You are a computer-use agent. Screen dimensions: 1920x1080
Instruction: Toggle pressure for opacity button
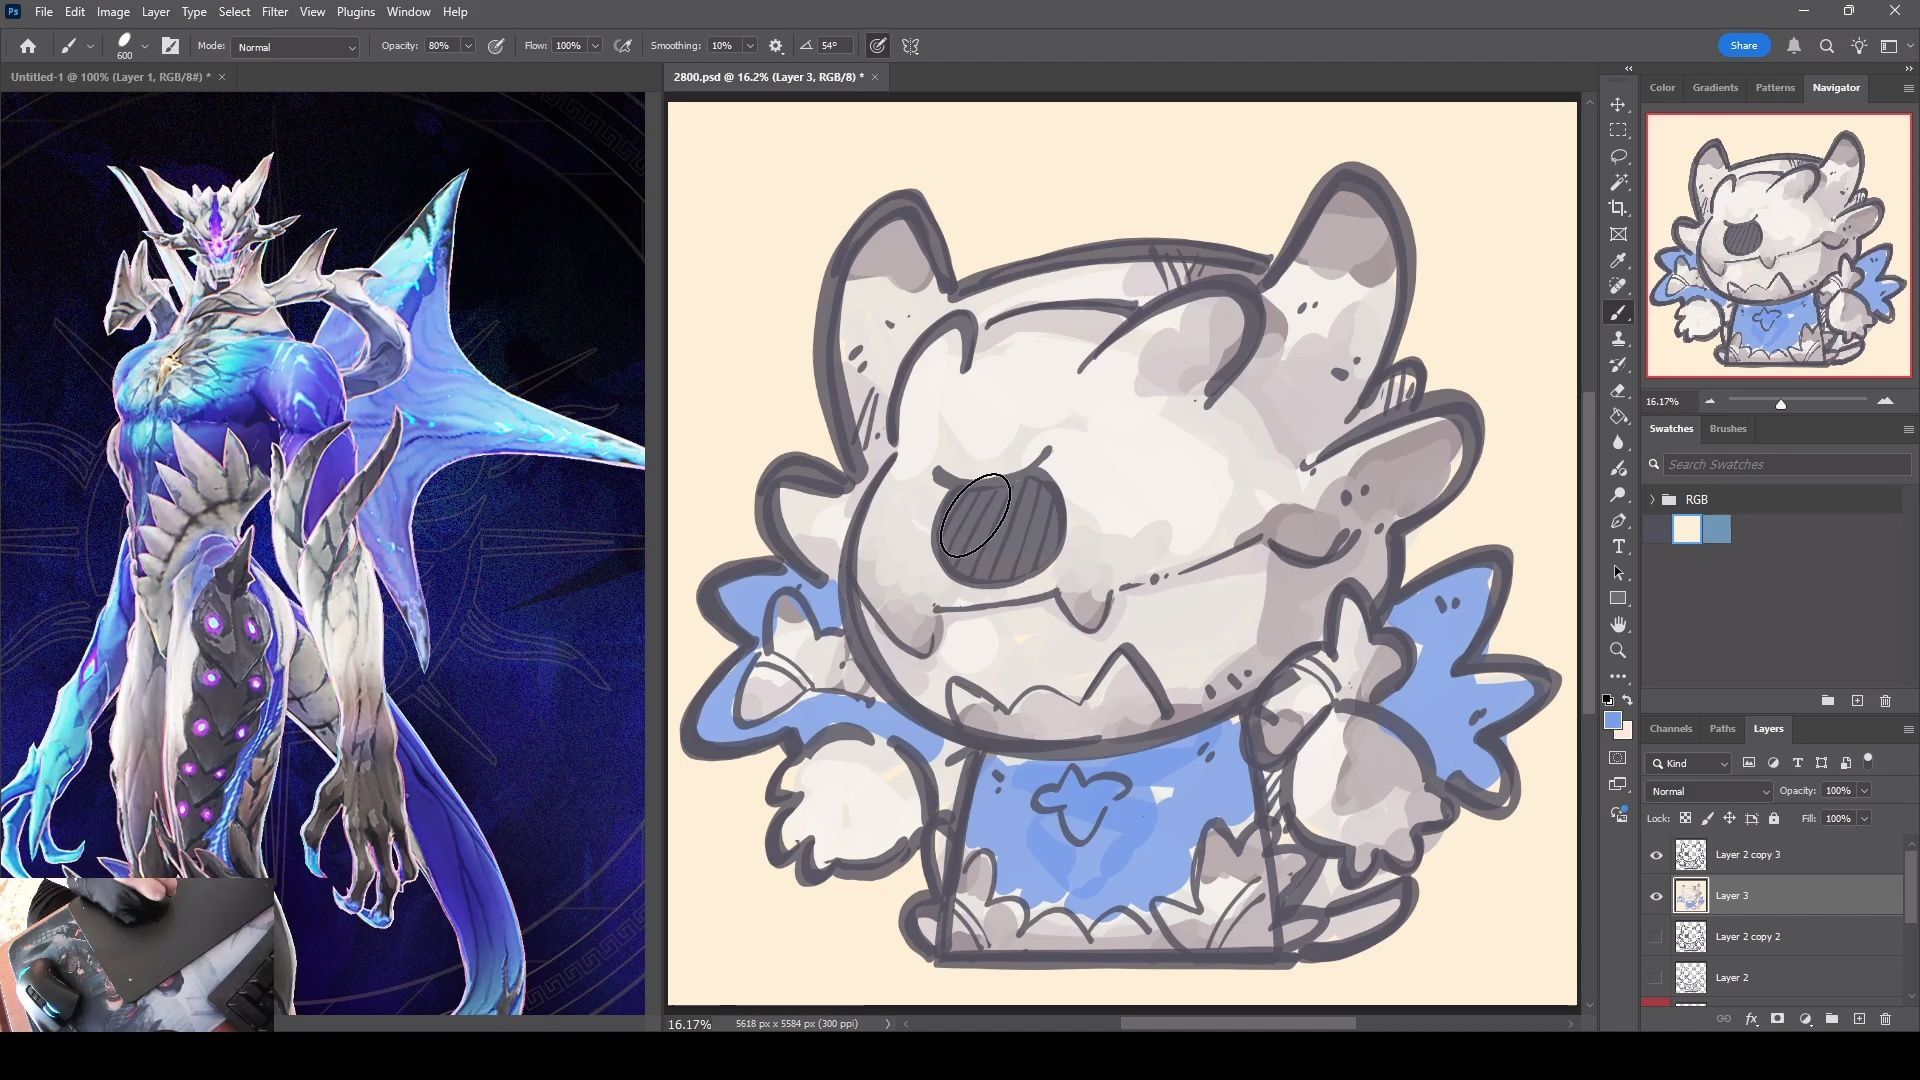[496, 46]
